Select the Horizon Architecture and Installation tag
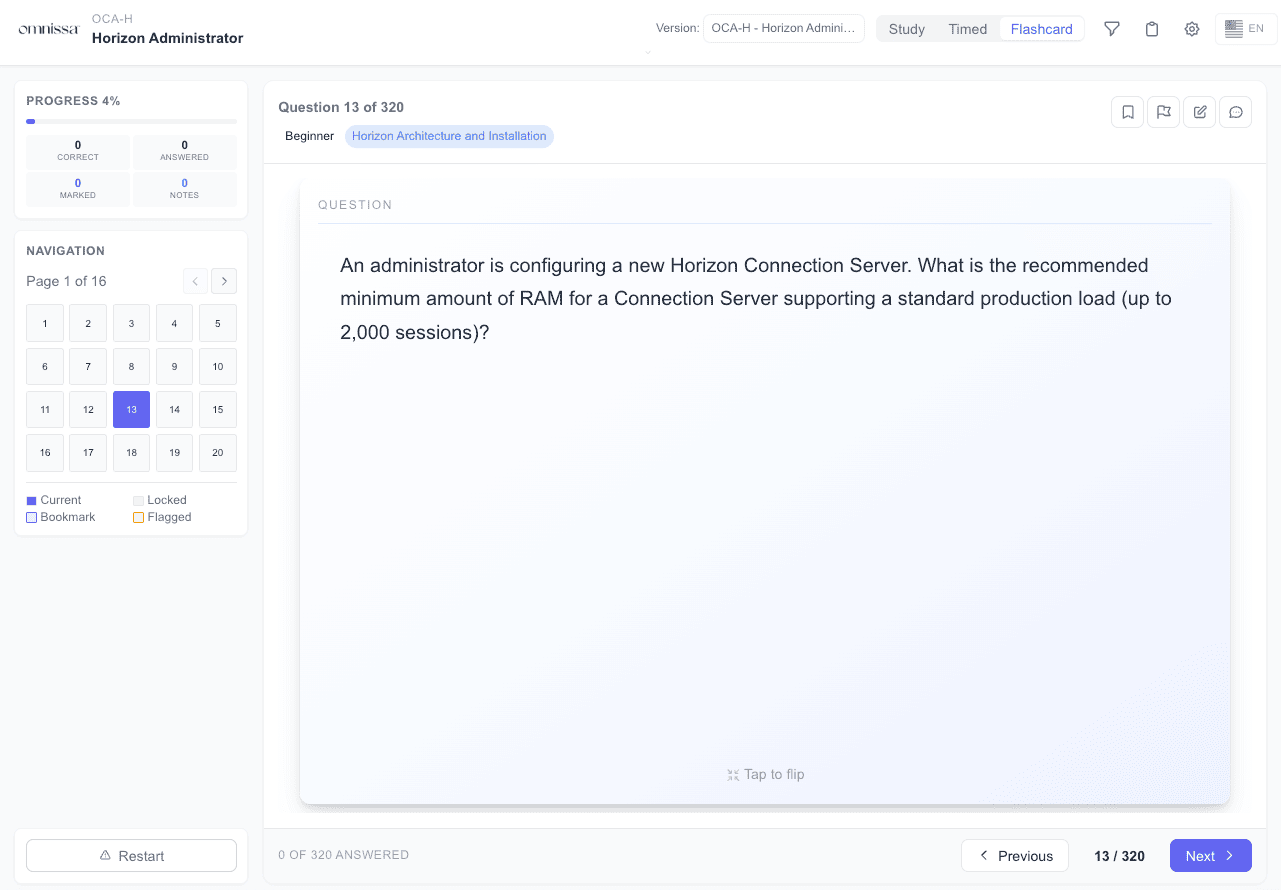 449,136
